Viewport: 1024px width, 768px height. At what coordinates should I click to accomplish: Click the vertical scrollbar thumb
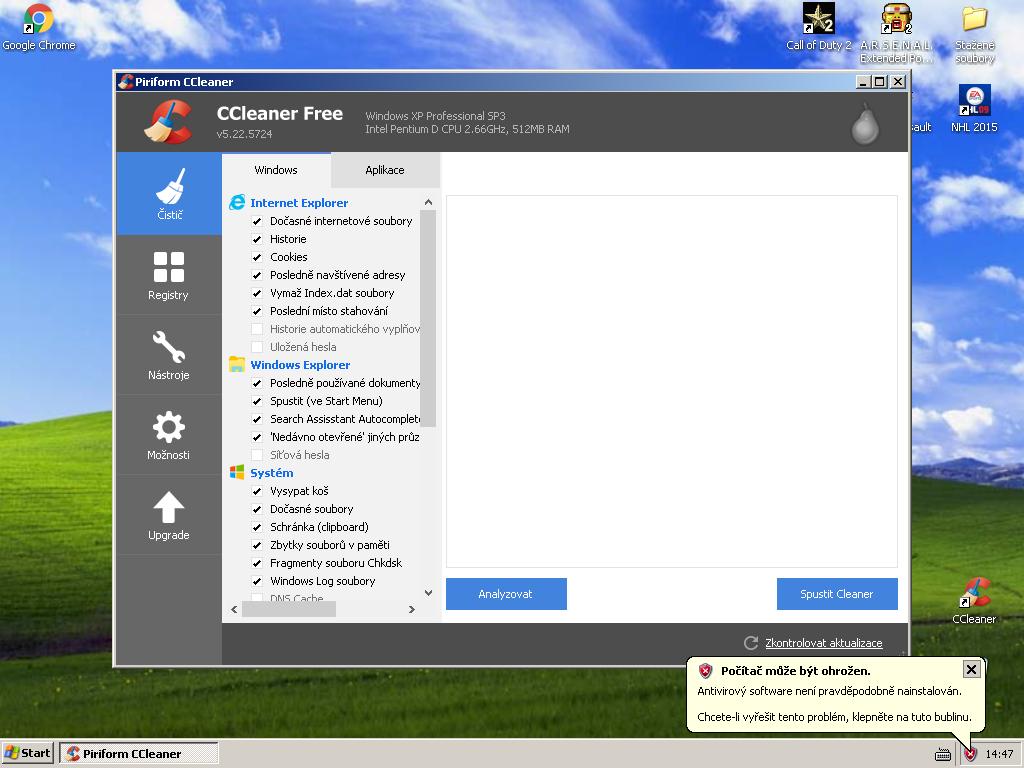428,318
